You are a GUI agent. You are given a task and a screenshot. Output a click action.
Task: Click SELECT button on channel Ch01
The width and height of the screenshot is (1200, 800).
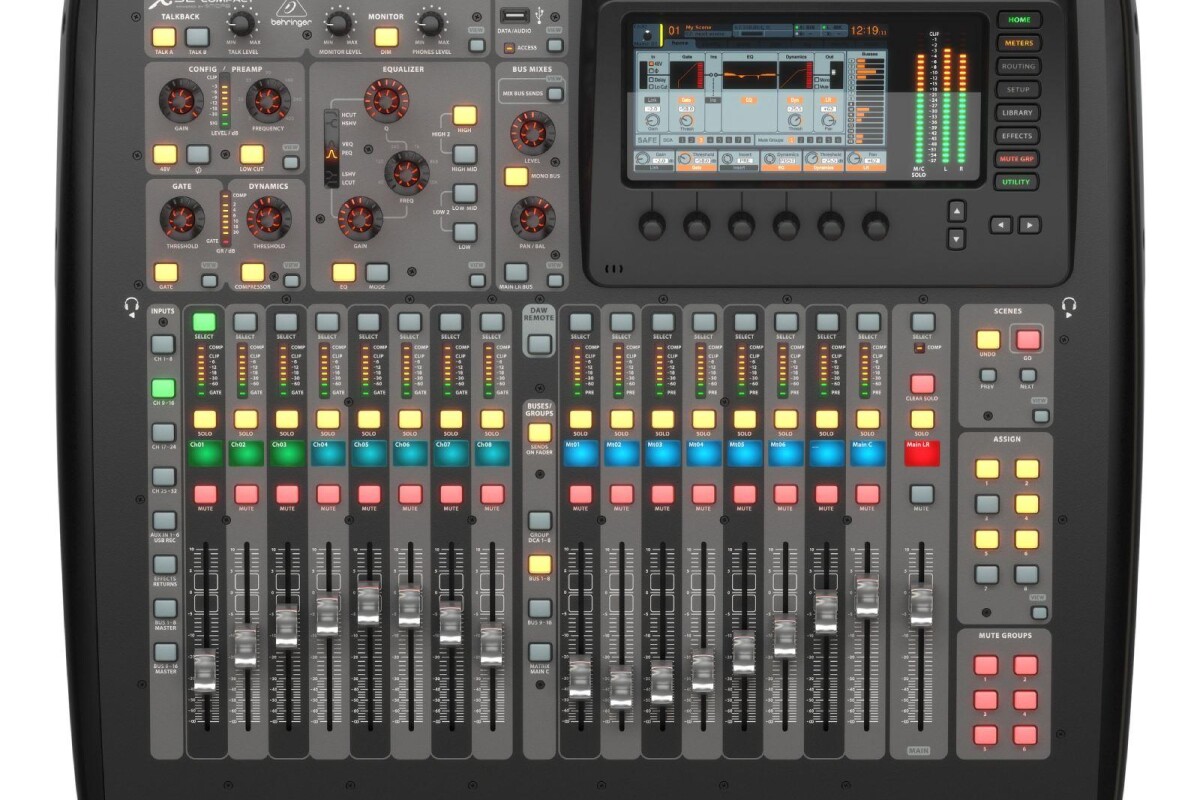tap(204, 322)
